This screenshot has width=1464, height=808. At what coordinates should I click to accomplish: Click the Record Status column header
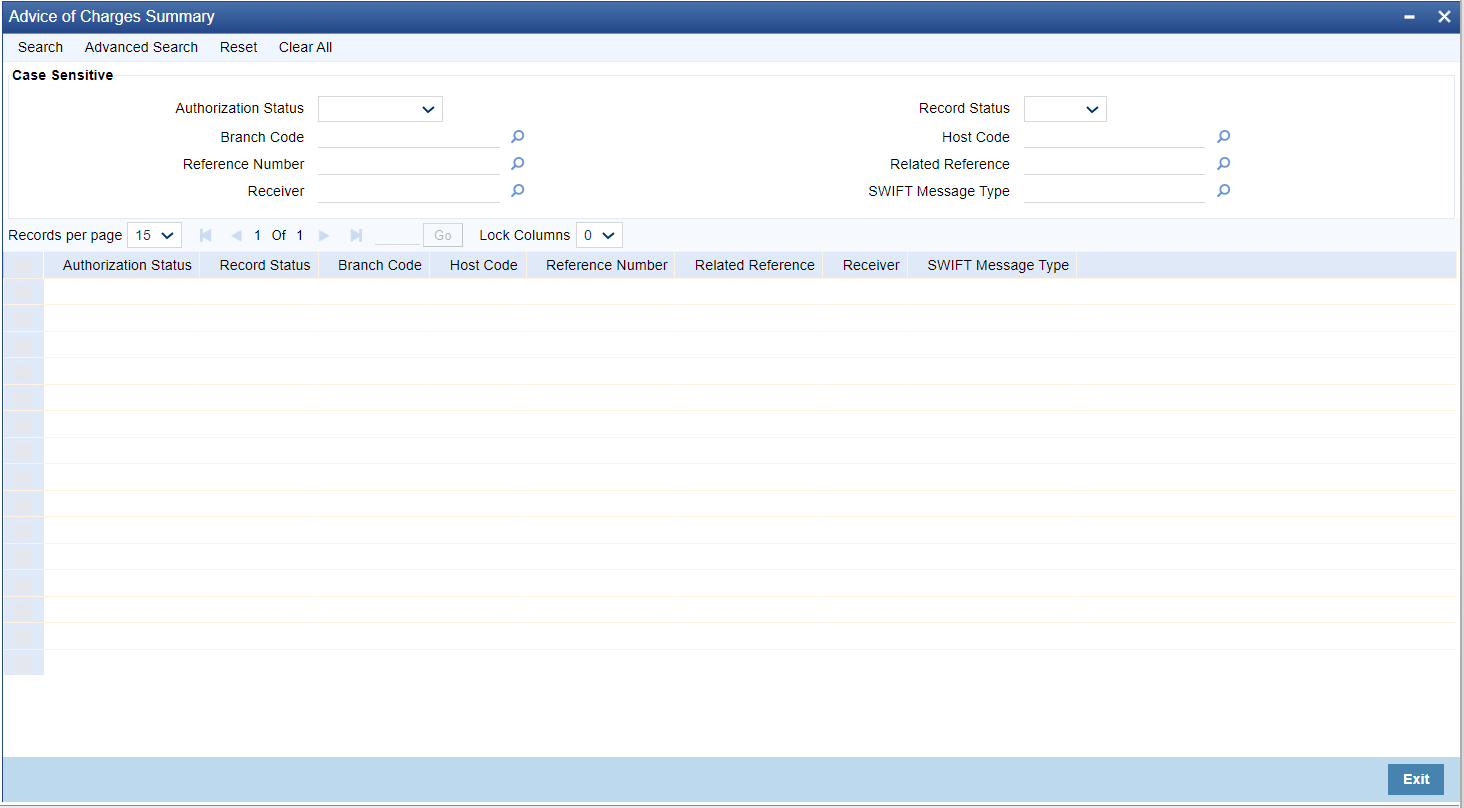(x=265, y=265)
